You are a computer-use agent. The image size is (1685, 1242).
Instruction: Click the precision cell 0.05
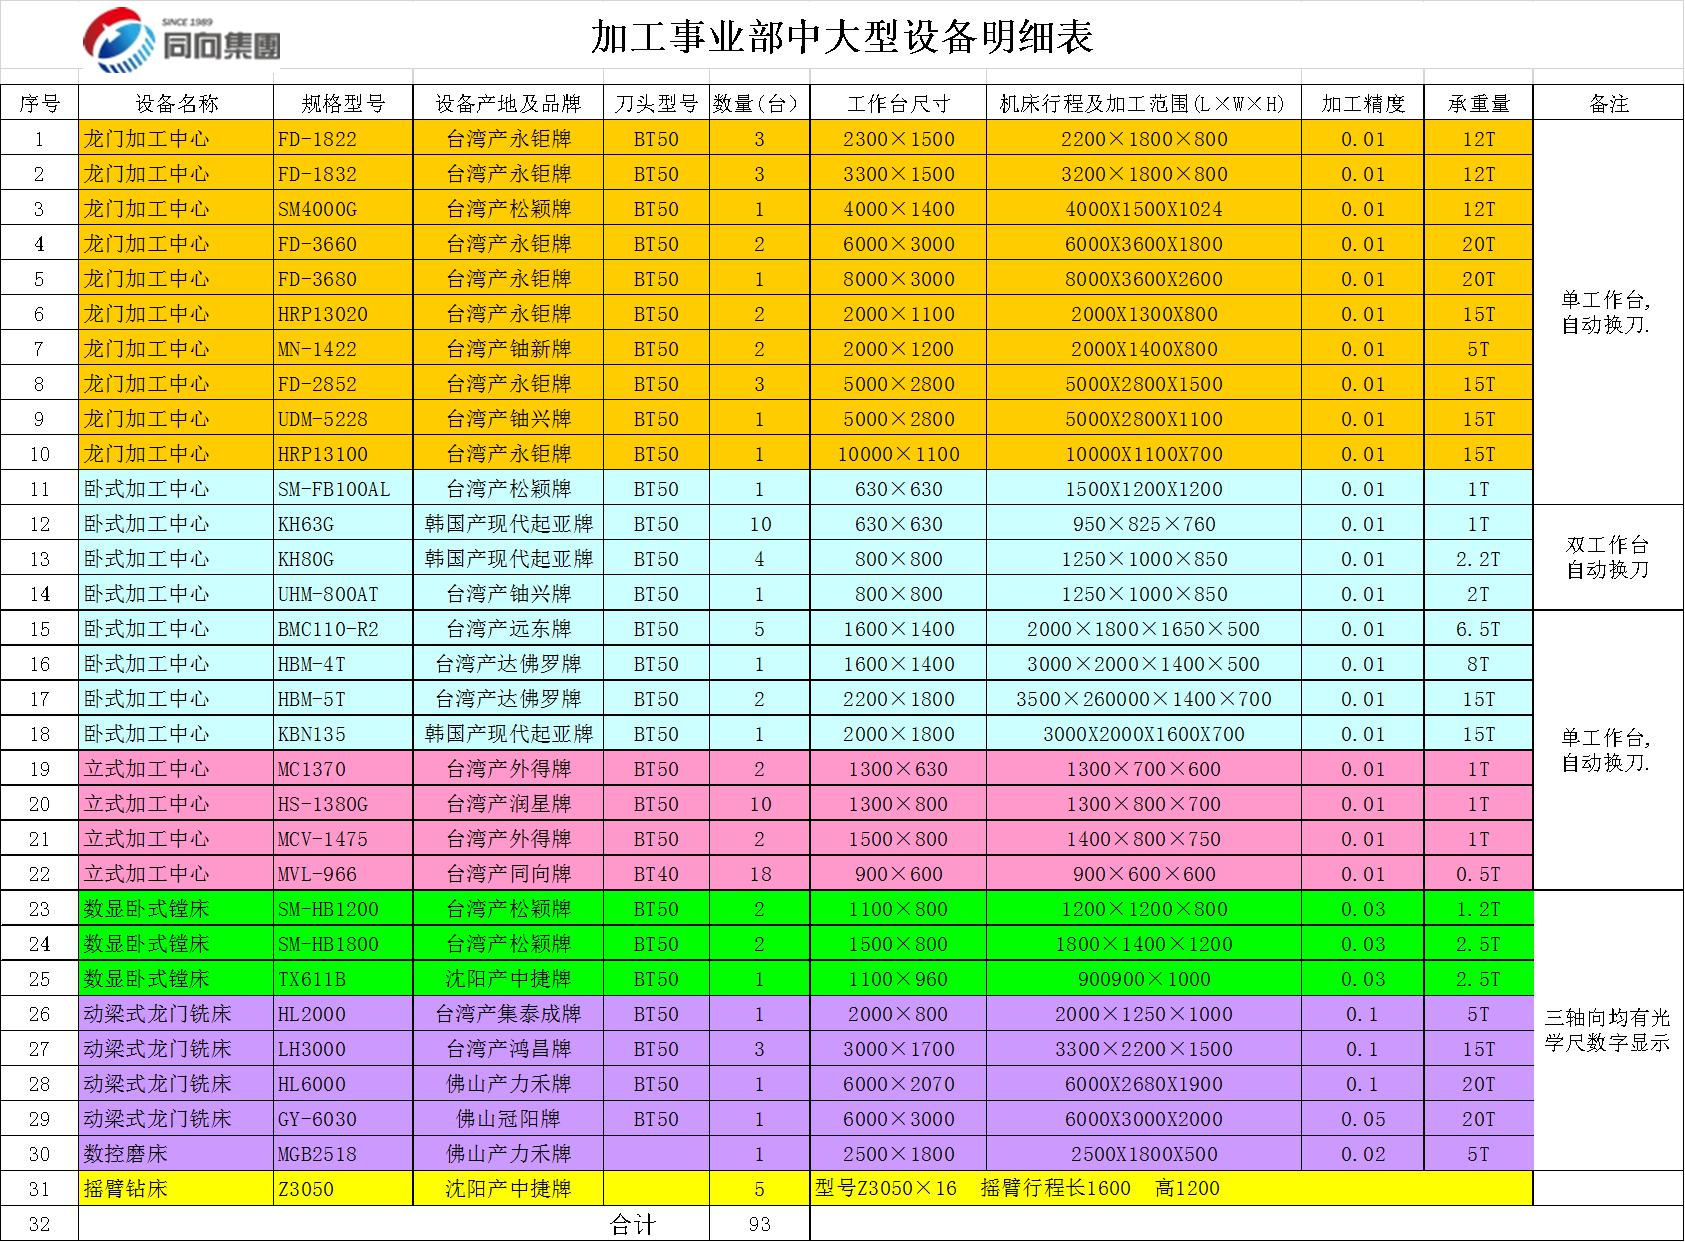[1362, 1118]
